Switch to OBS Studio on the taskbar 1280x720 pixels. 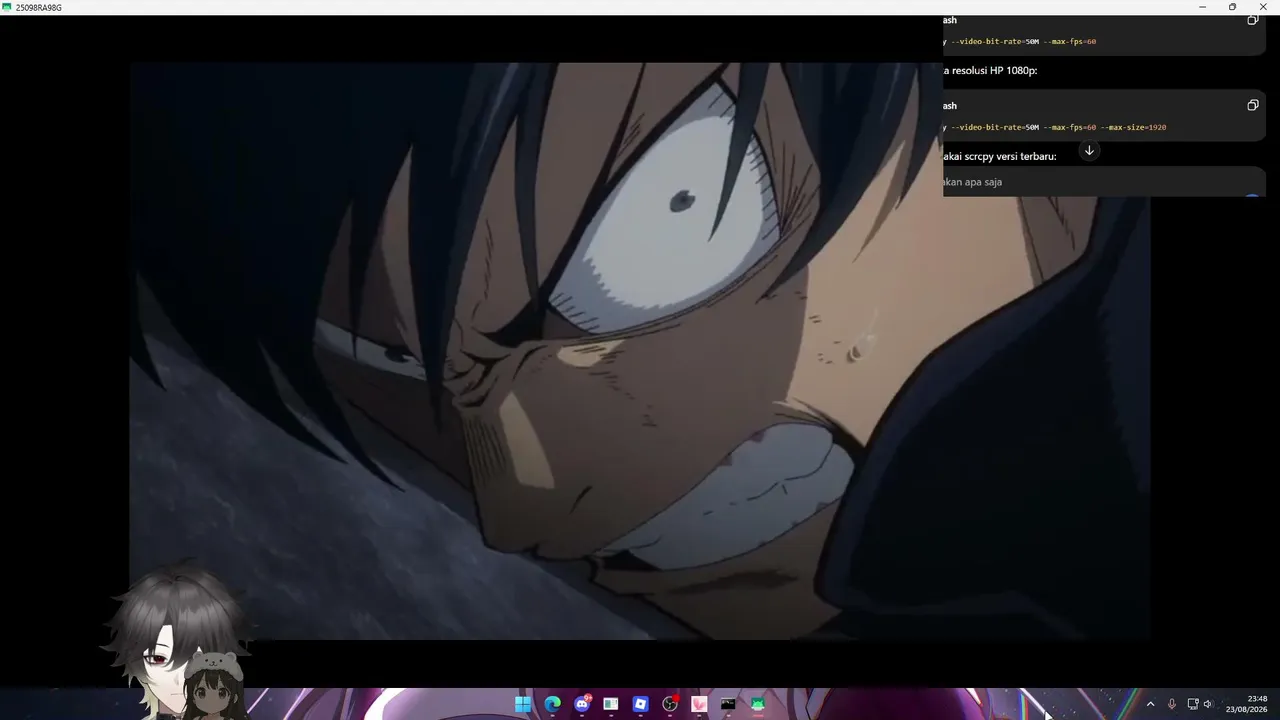670,704
